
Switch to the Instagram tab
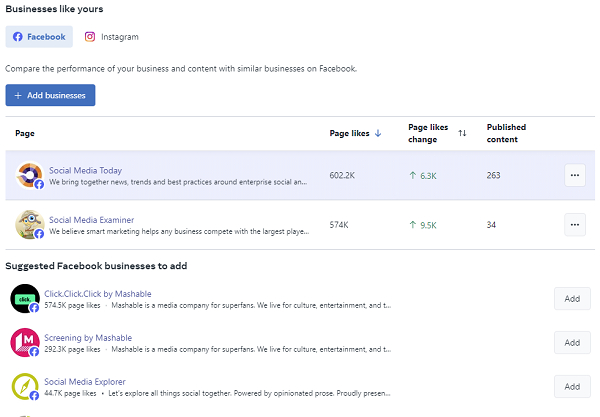pyautogui.click(x=111, y=37)
